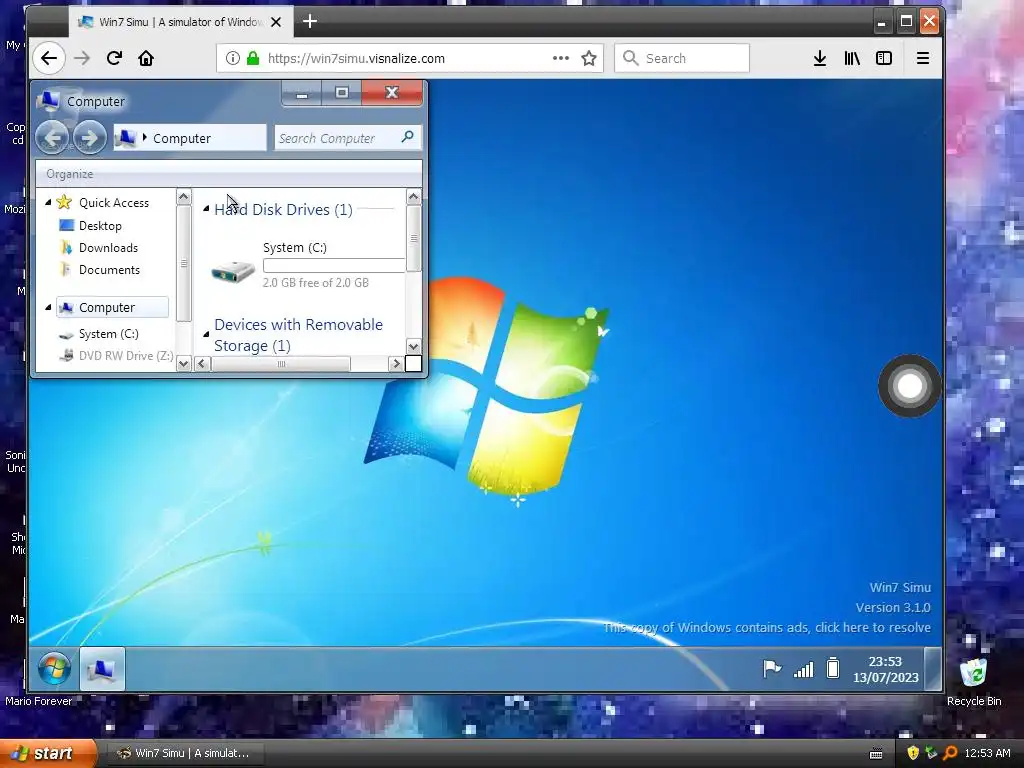Select System (C:) drive icon
1024x768 pixels.
pos(233,271)
